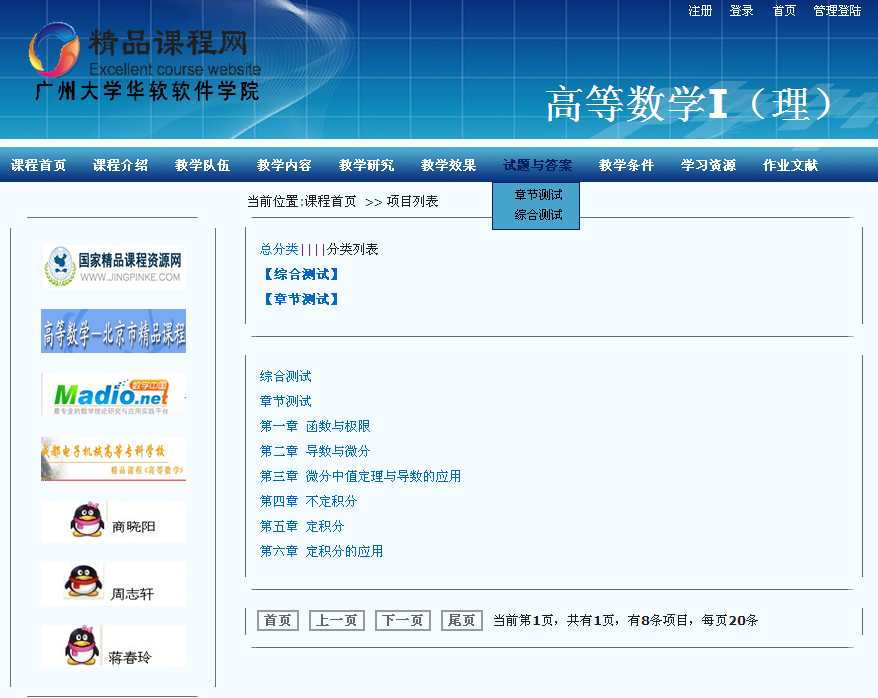Viewport: 878px width, 698px height.
Task: Open 第四章 不定积分 link
Action: 308,501
